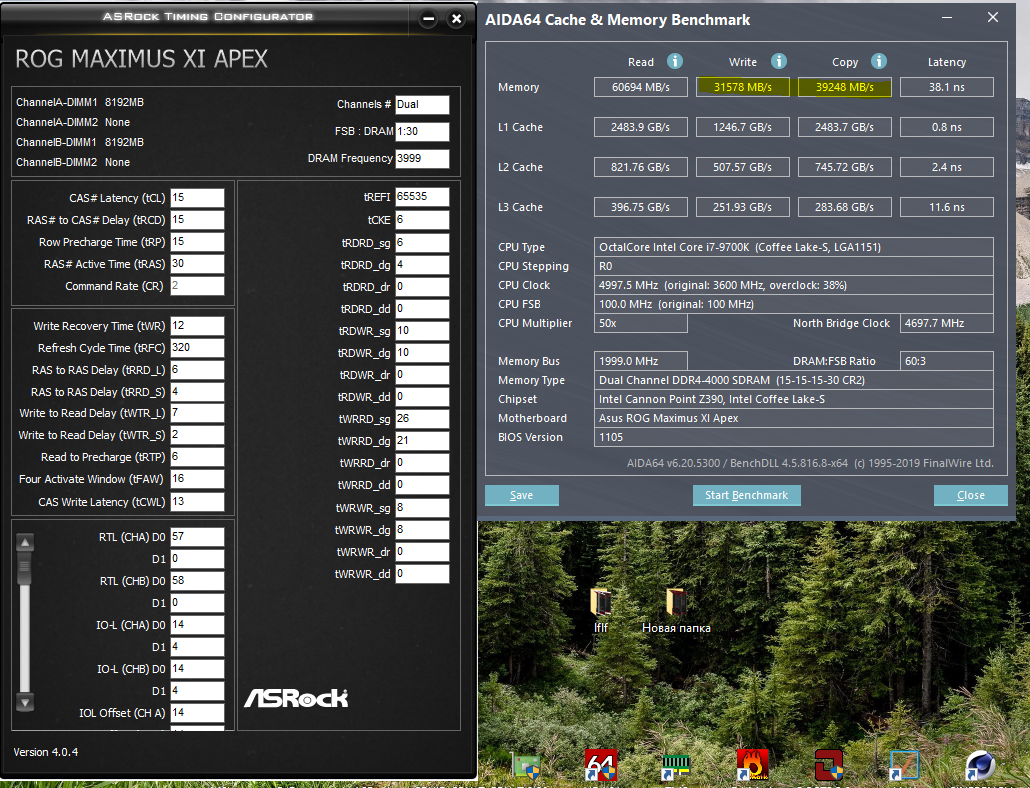Click the Memory Type DDR4-4000 value
The width and height of the screenshot is (1030, 788).
click(794, 380)
